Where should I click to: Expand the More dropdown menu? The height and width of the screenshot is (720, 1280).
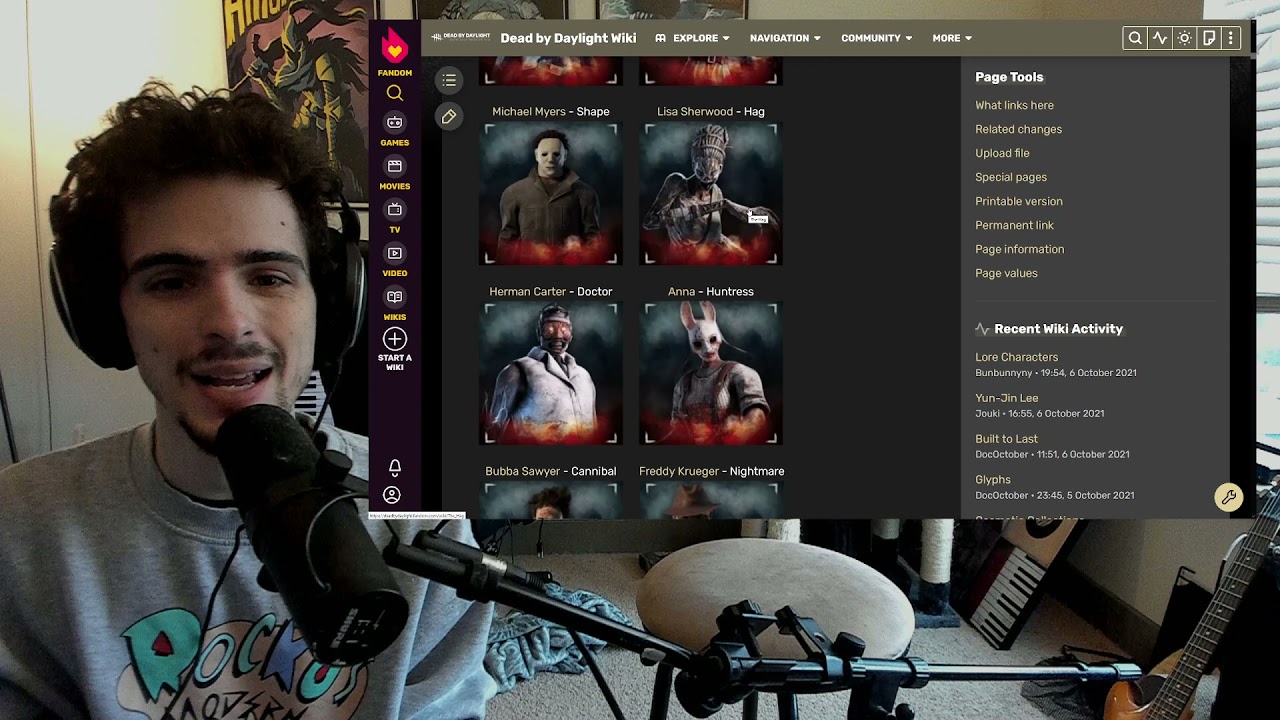click(x=952, y=38)
